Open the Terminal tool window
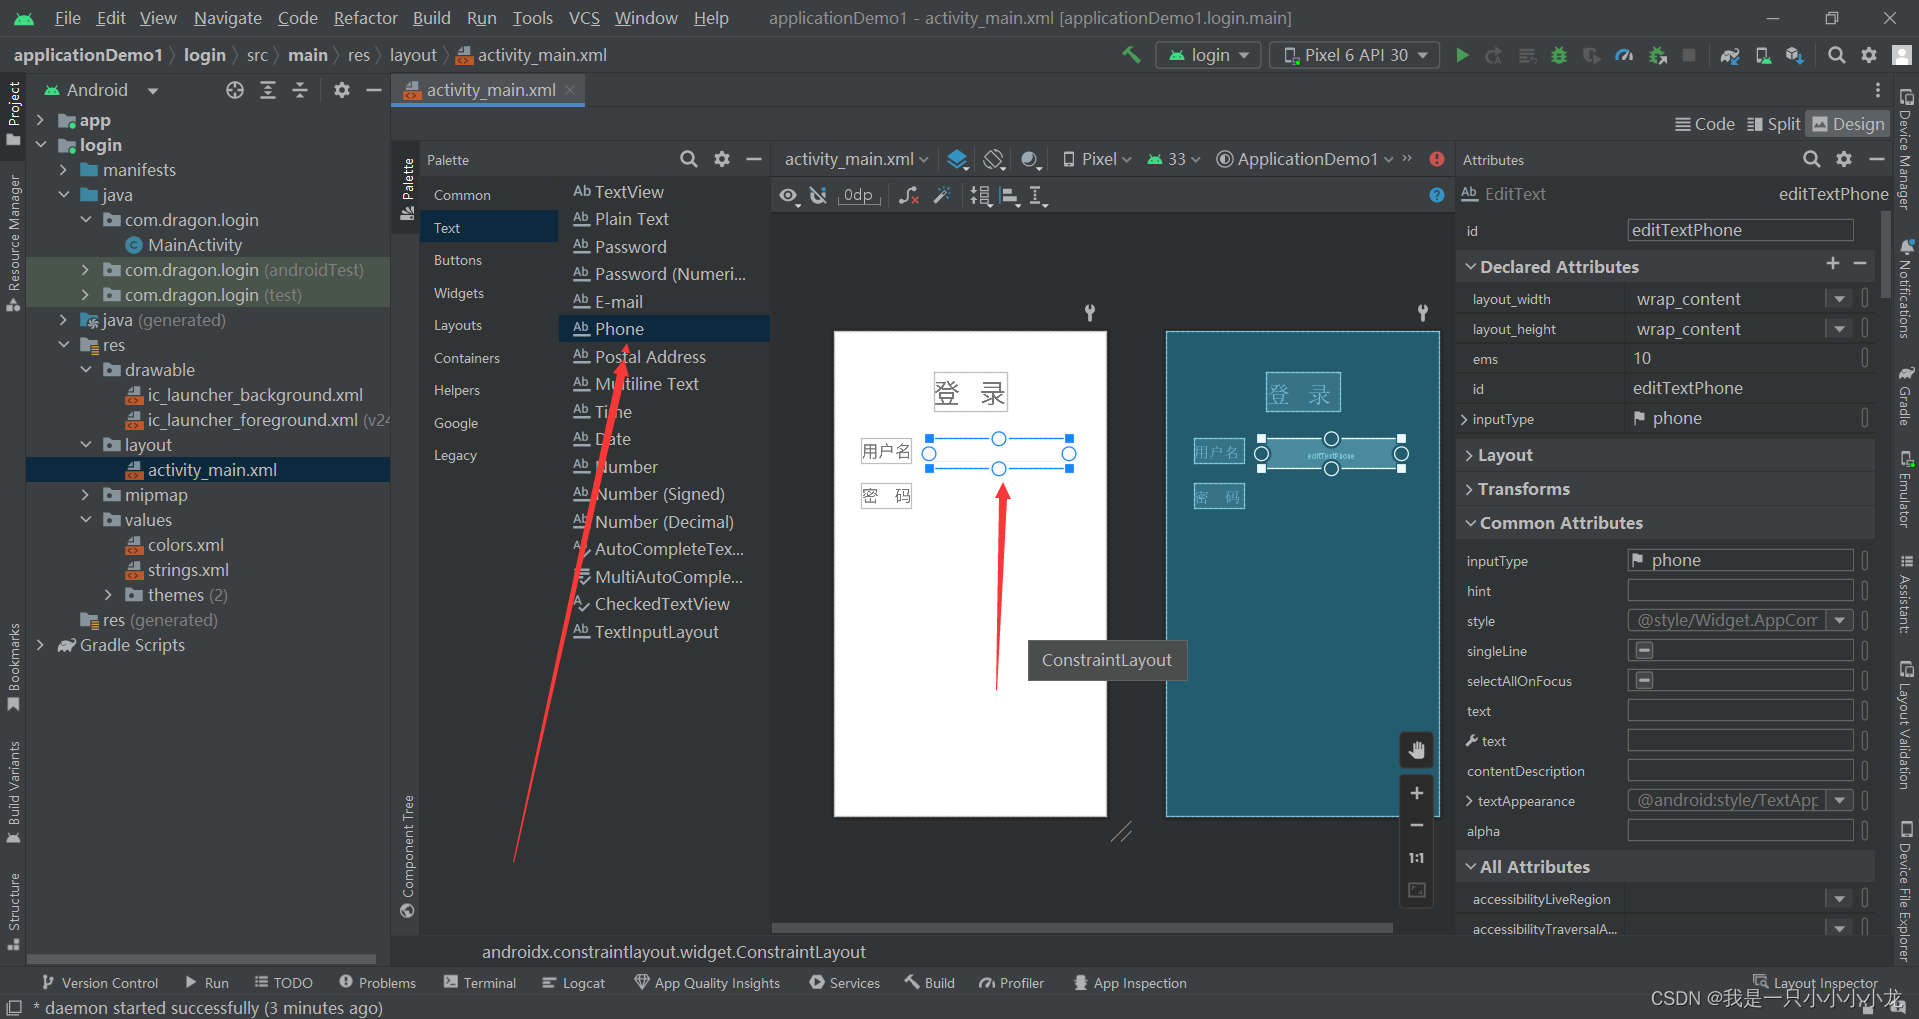1919x1019 pixels. [x=479, y=983]
